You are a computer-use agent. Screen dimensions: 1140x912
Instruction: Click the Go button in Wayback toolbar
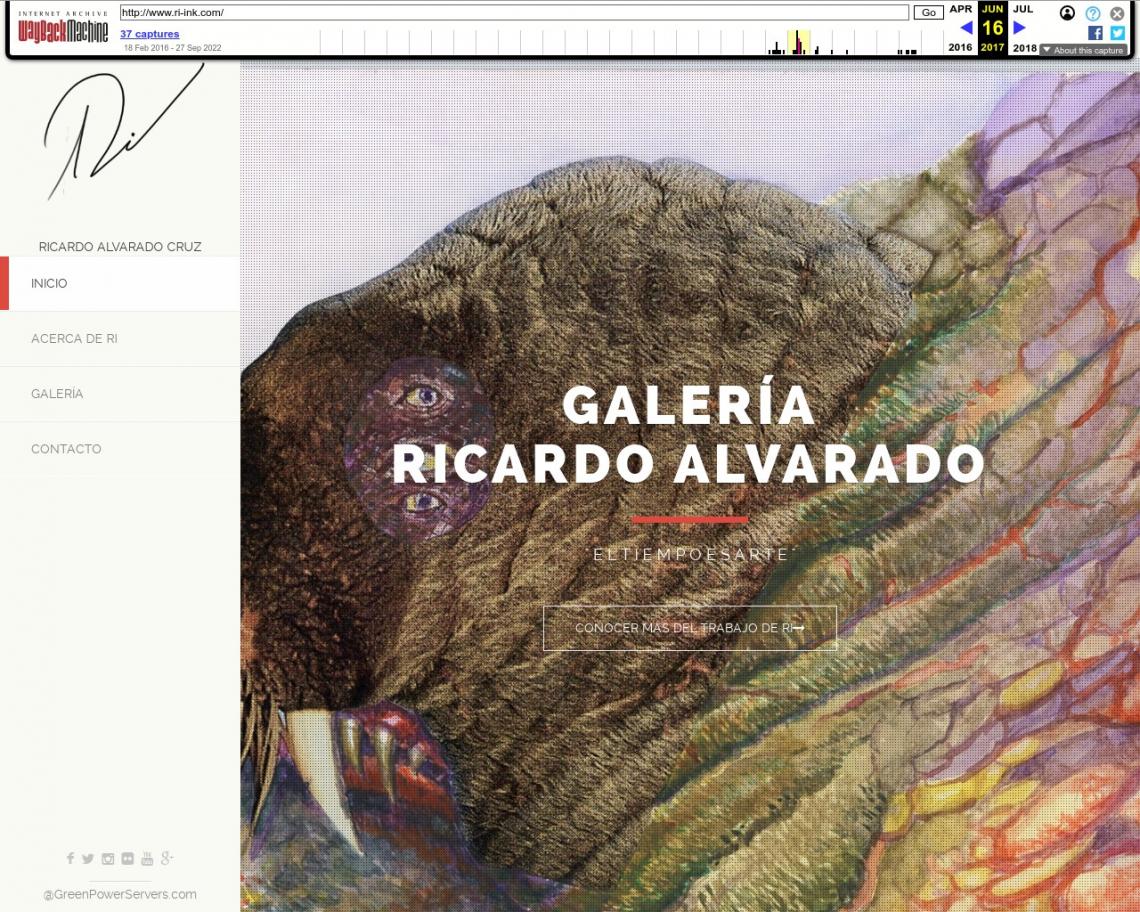[x=928, y=12]
